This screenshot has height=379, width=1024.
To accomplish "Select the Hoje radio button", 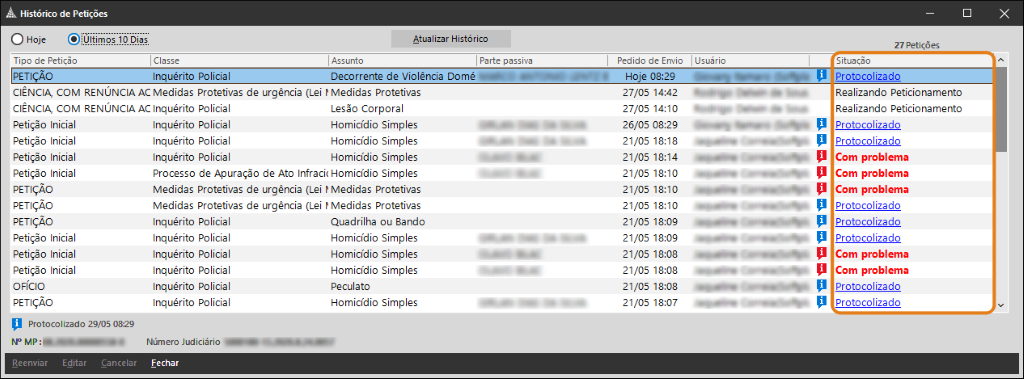I will (17, 39).
